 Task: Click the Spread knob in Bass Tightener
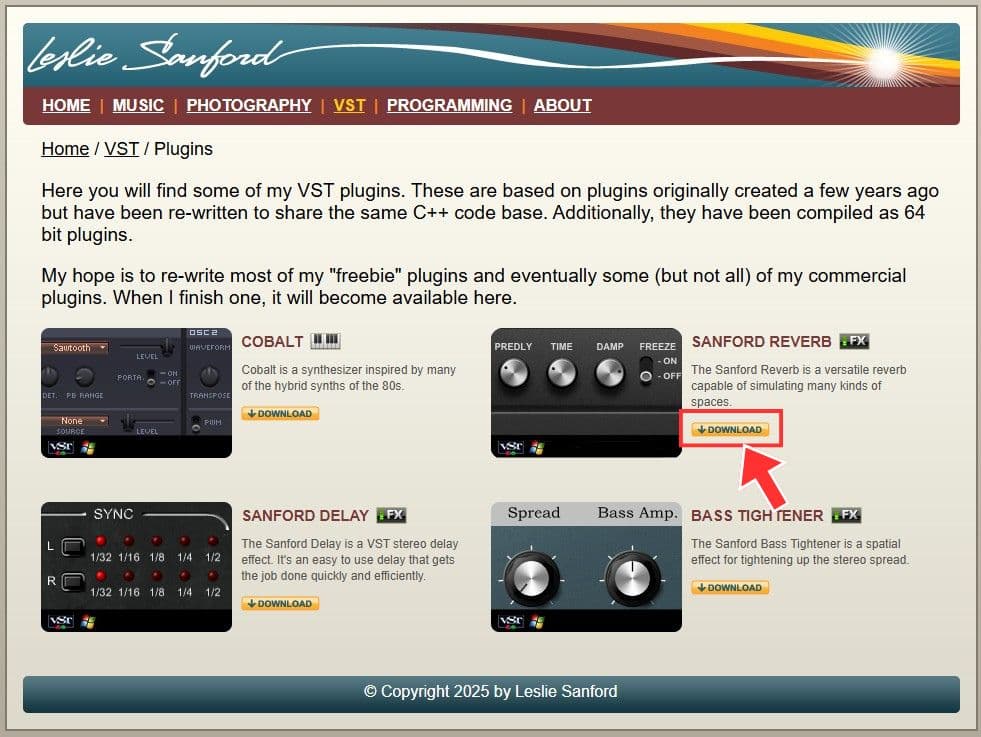(x=531, y=577)
